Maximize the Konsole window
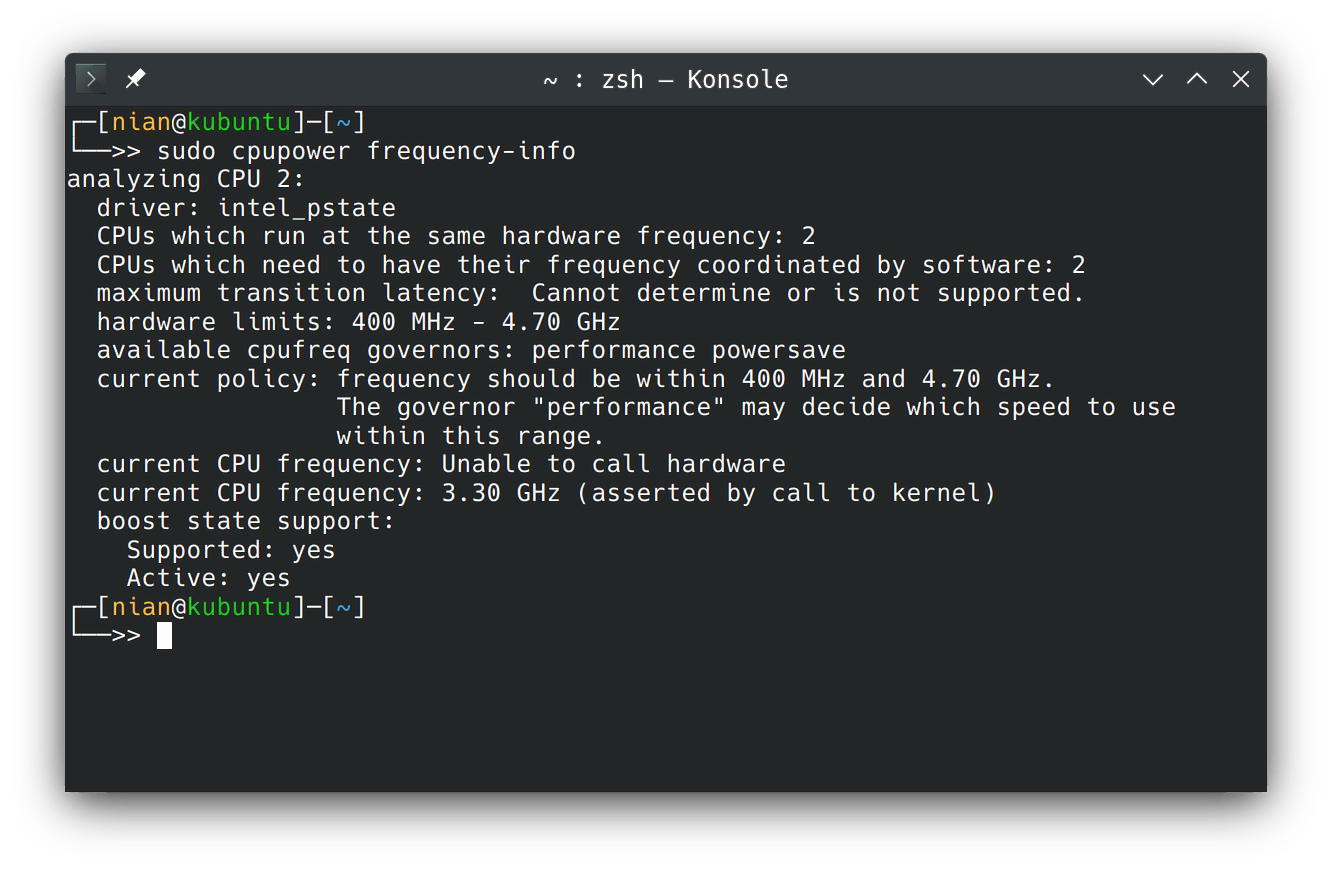Image resolution: width=1332 pixels, height=869 pixels. (x=1196, y=79)
